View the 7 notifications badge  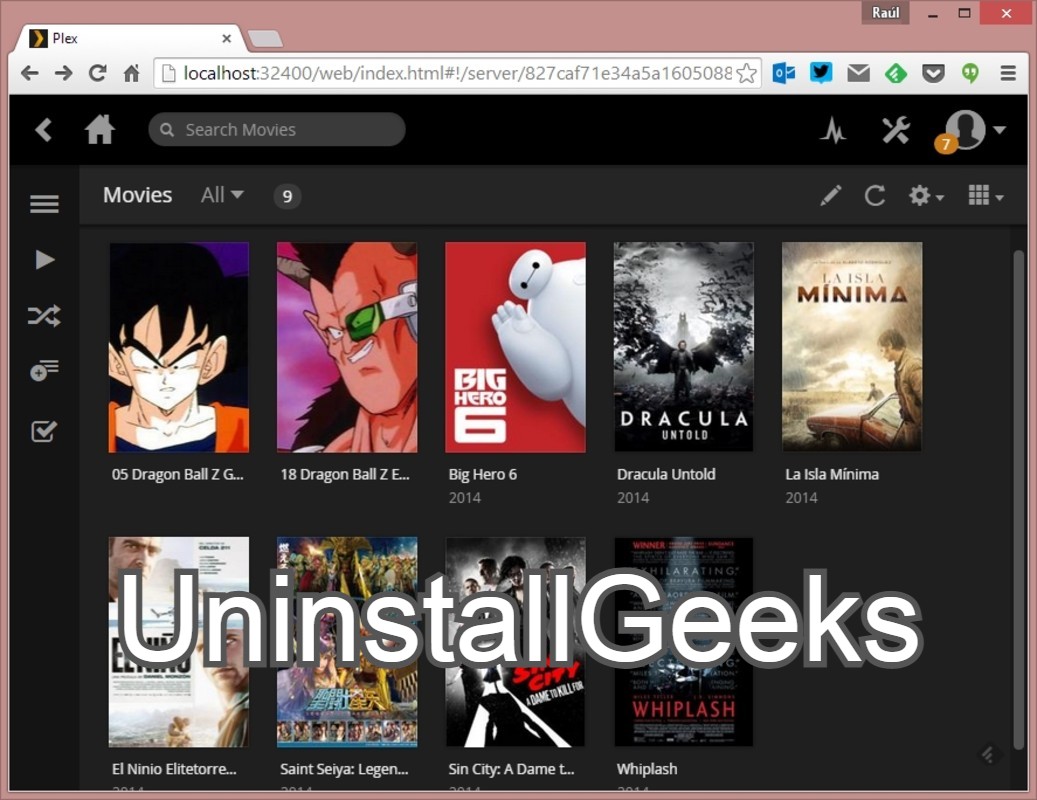point(946,143)
